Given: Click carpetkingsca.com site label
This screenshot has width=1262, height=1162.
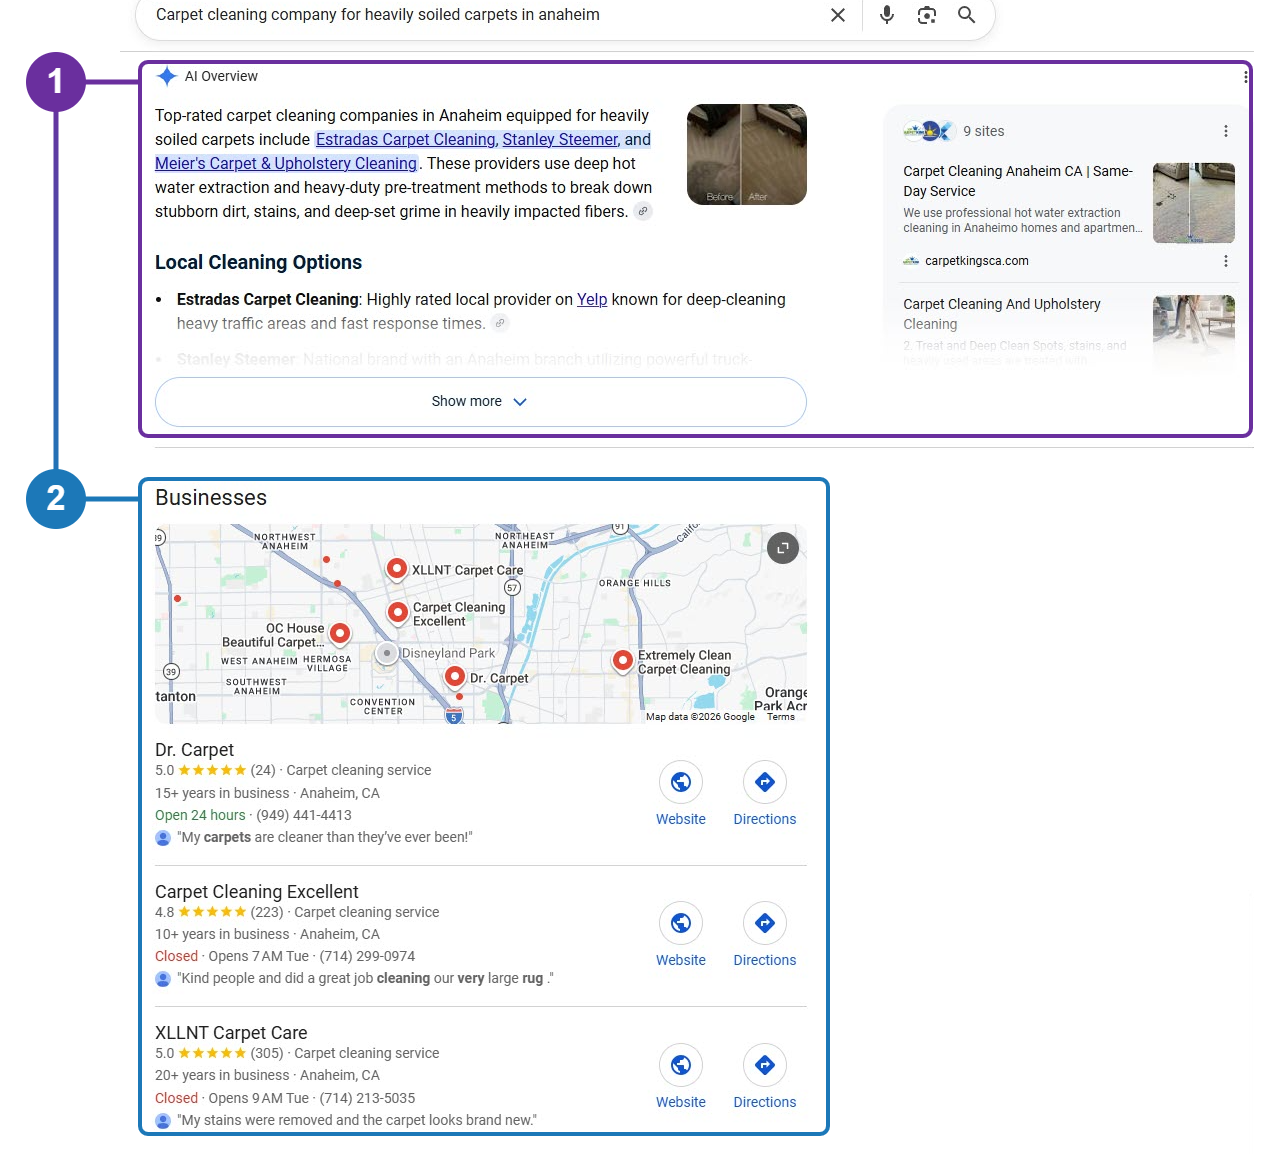Looking at the screenshot, I should tap(977, 261).
